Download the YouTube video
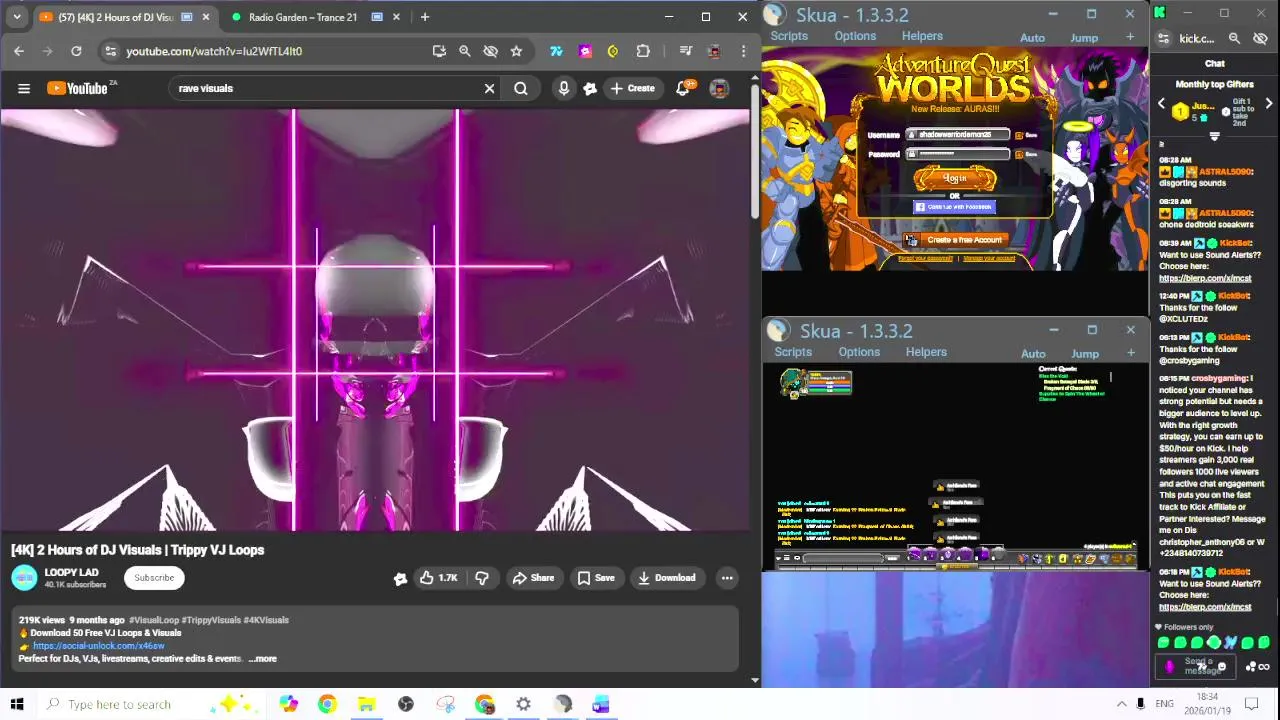The image size is (1280, 720). click(666, 577)
